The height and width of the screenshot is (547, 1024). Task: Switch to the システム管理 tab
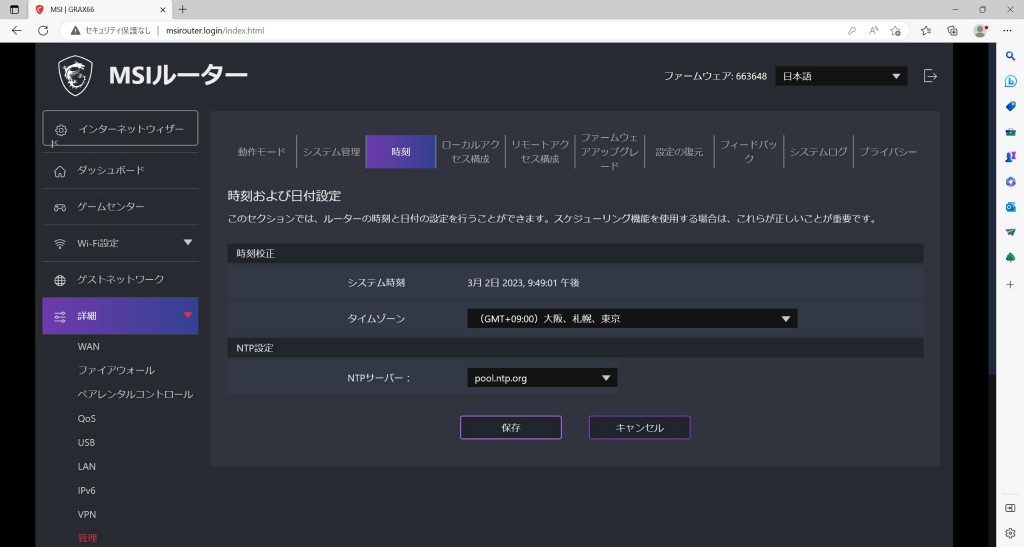tap(331, 152)
